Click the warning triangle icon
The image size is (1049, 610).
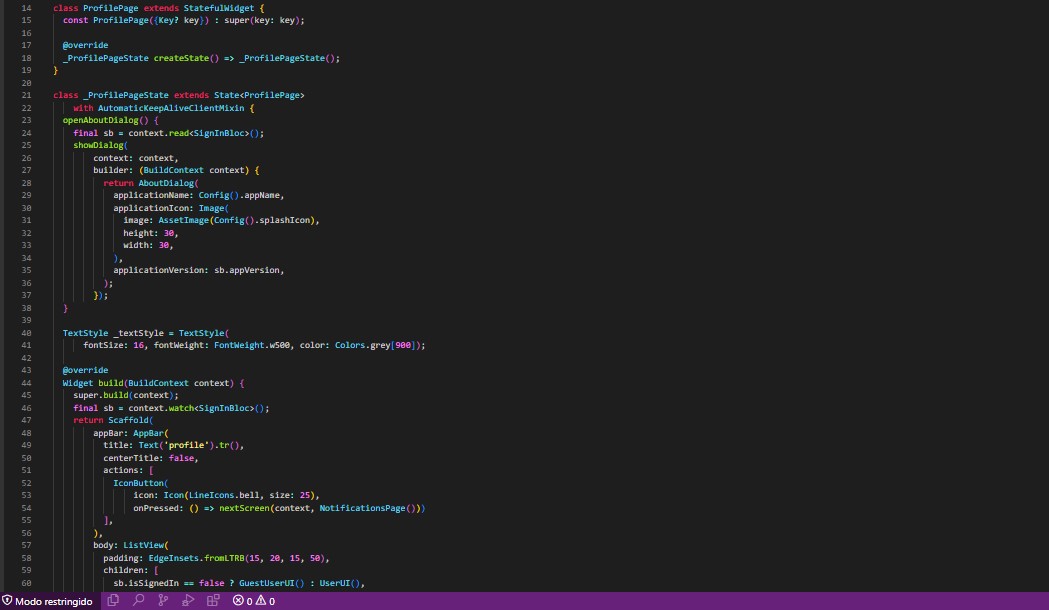click(x=261, y=601)
